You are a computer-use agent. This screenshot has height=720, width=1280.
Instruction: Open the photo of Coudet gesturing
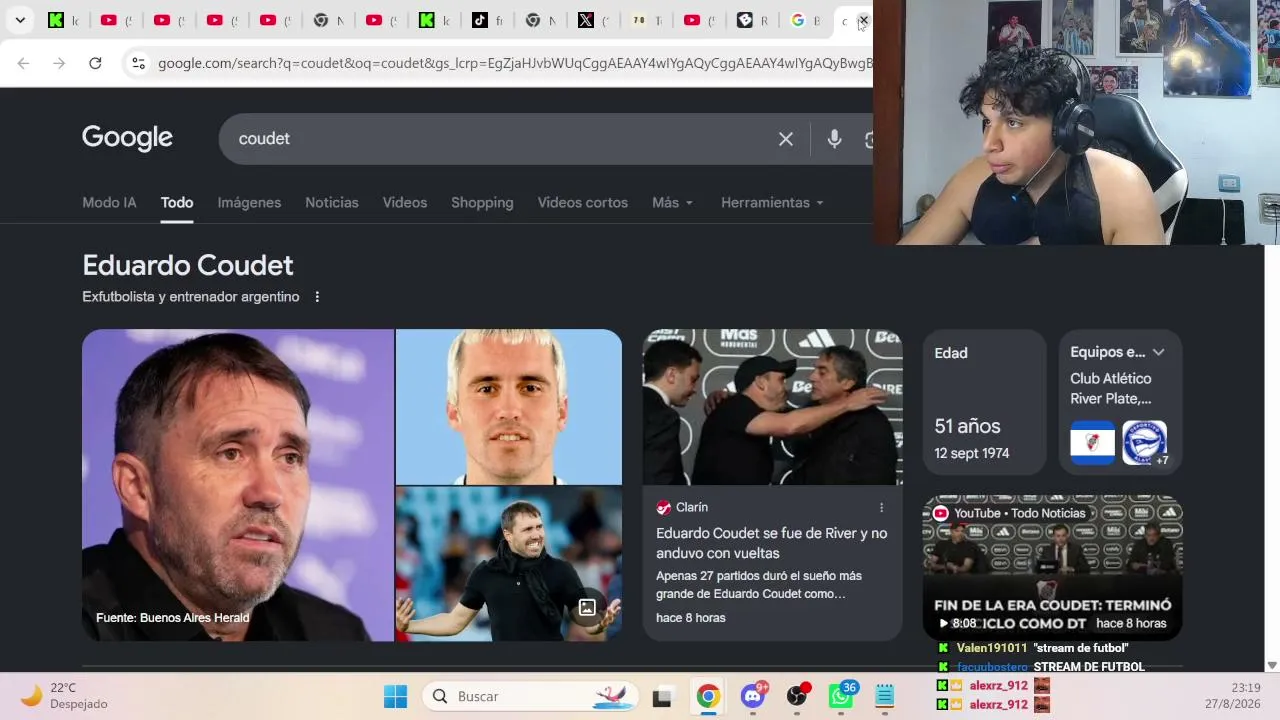pos(509,564)
